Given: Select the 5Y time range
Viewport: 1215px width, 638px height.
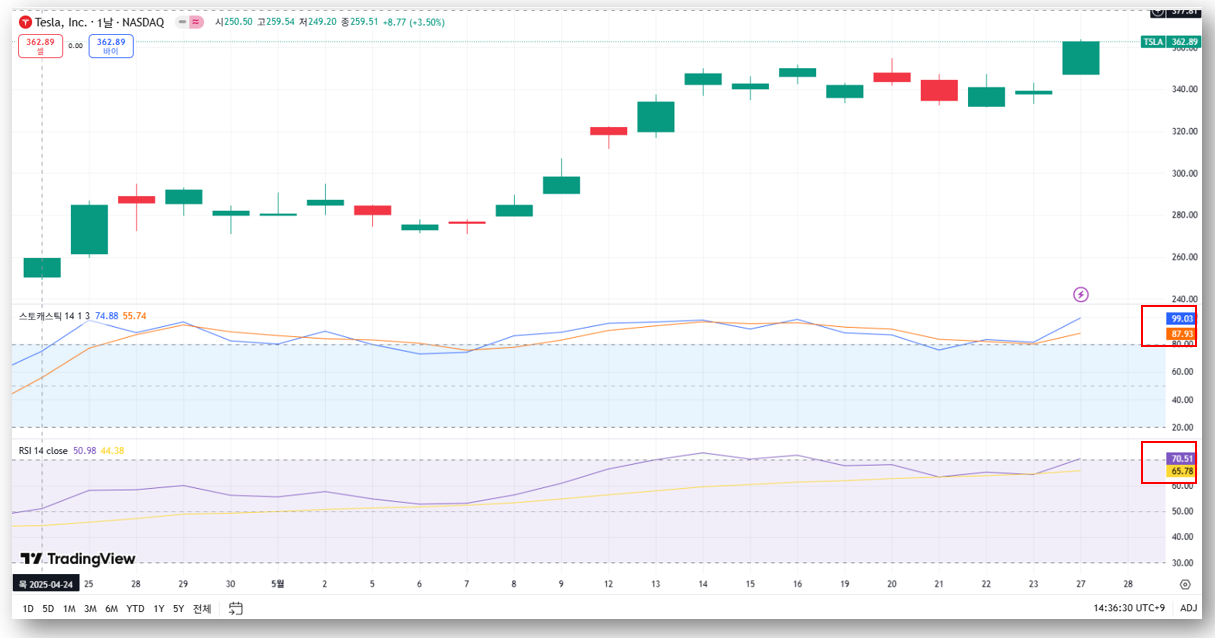Looking at the screenshot, I should tap(178, 608).
